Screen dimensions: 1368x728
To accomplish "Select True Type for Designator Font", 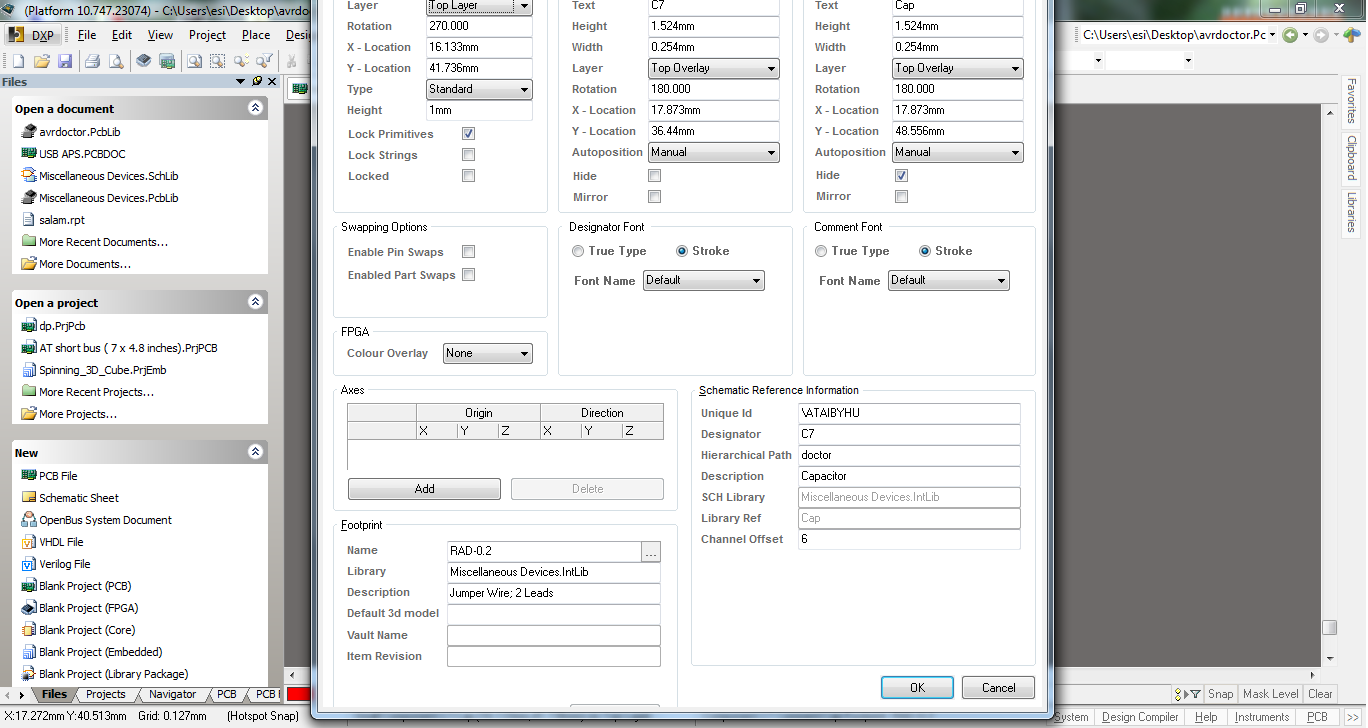I will click(579, 251).
